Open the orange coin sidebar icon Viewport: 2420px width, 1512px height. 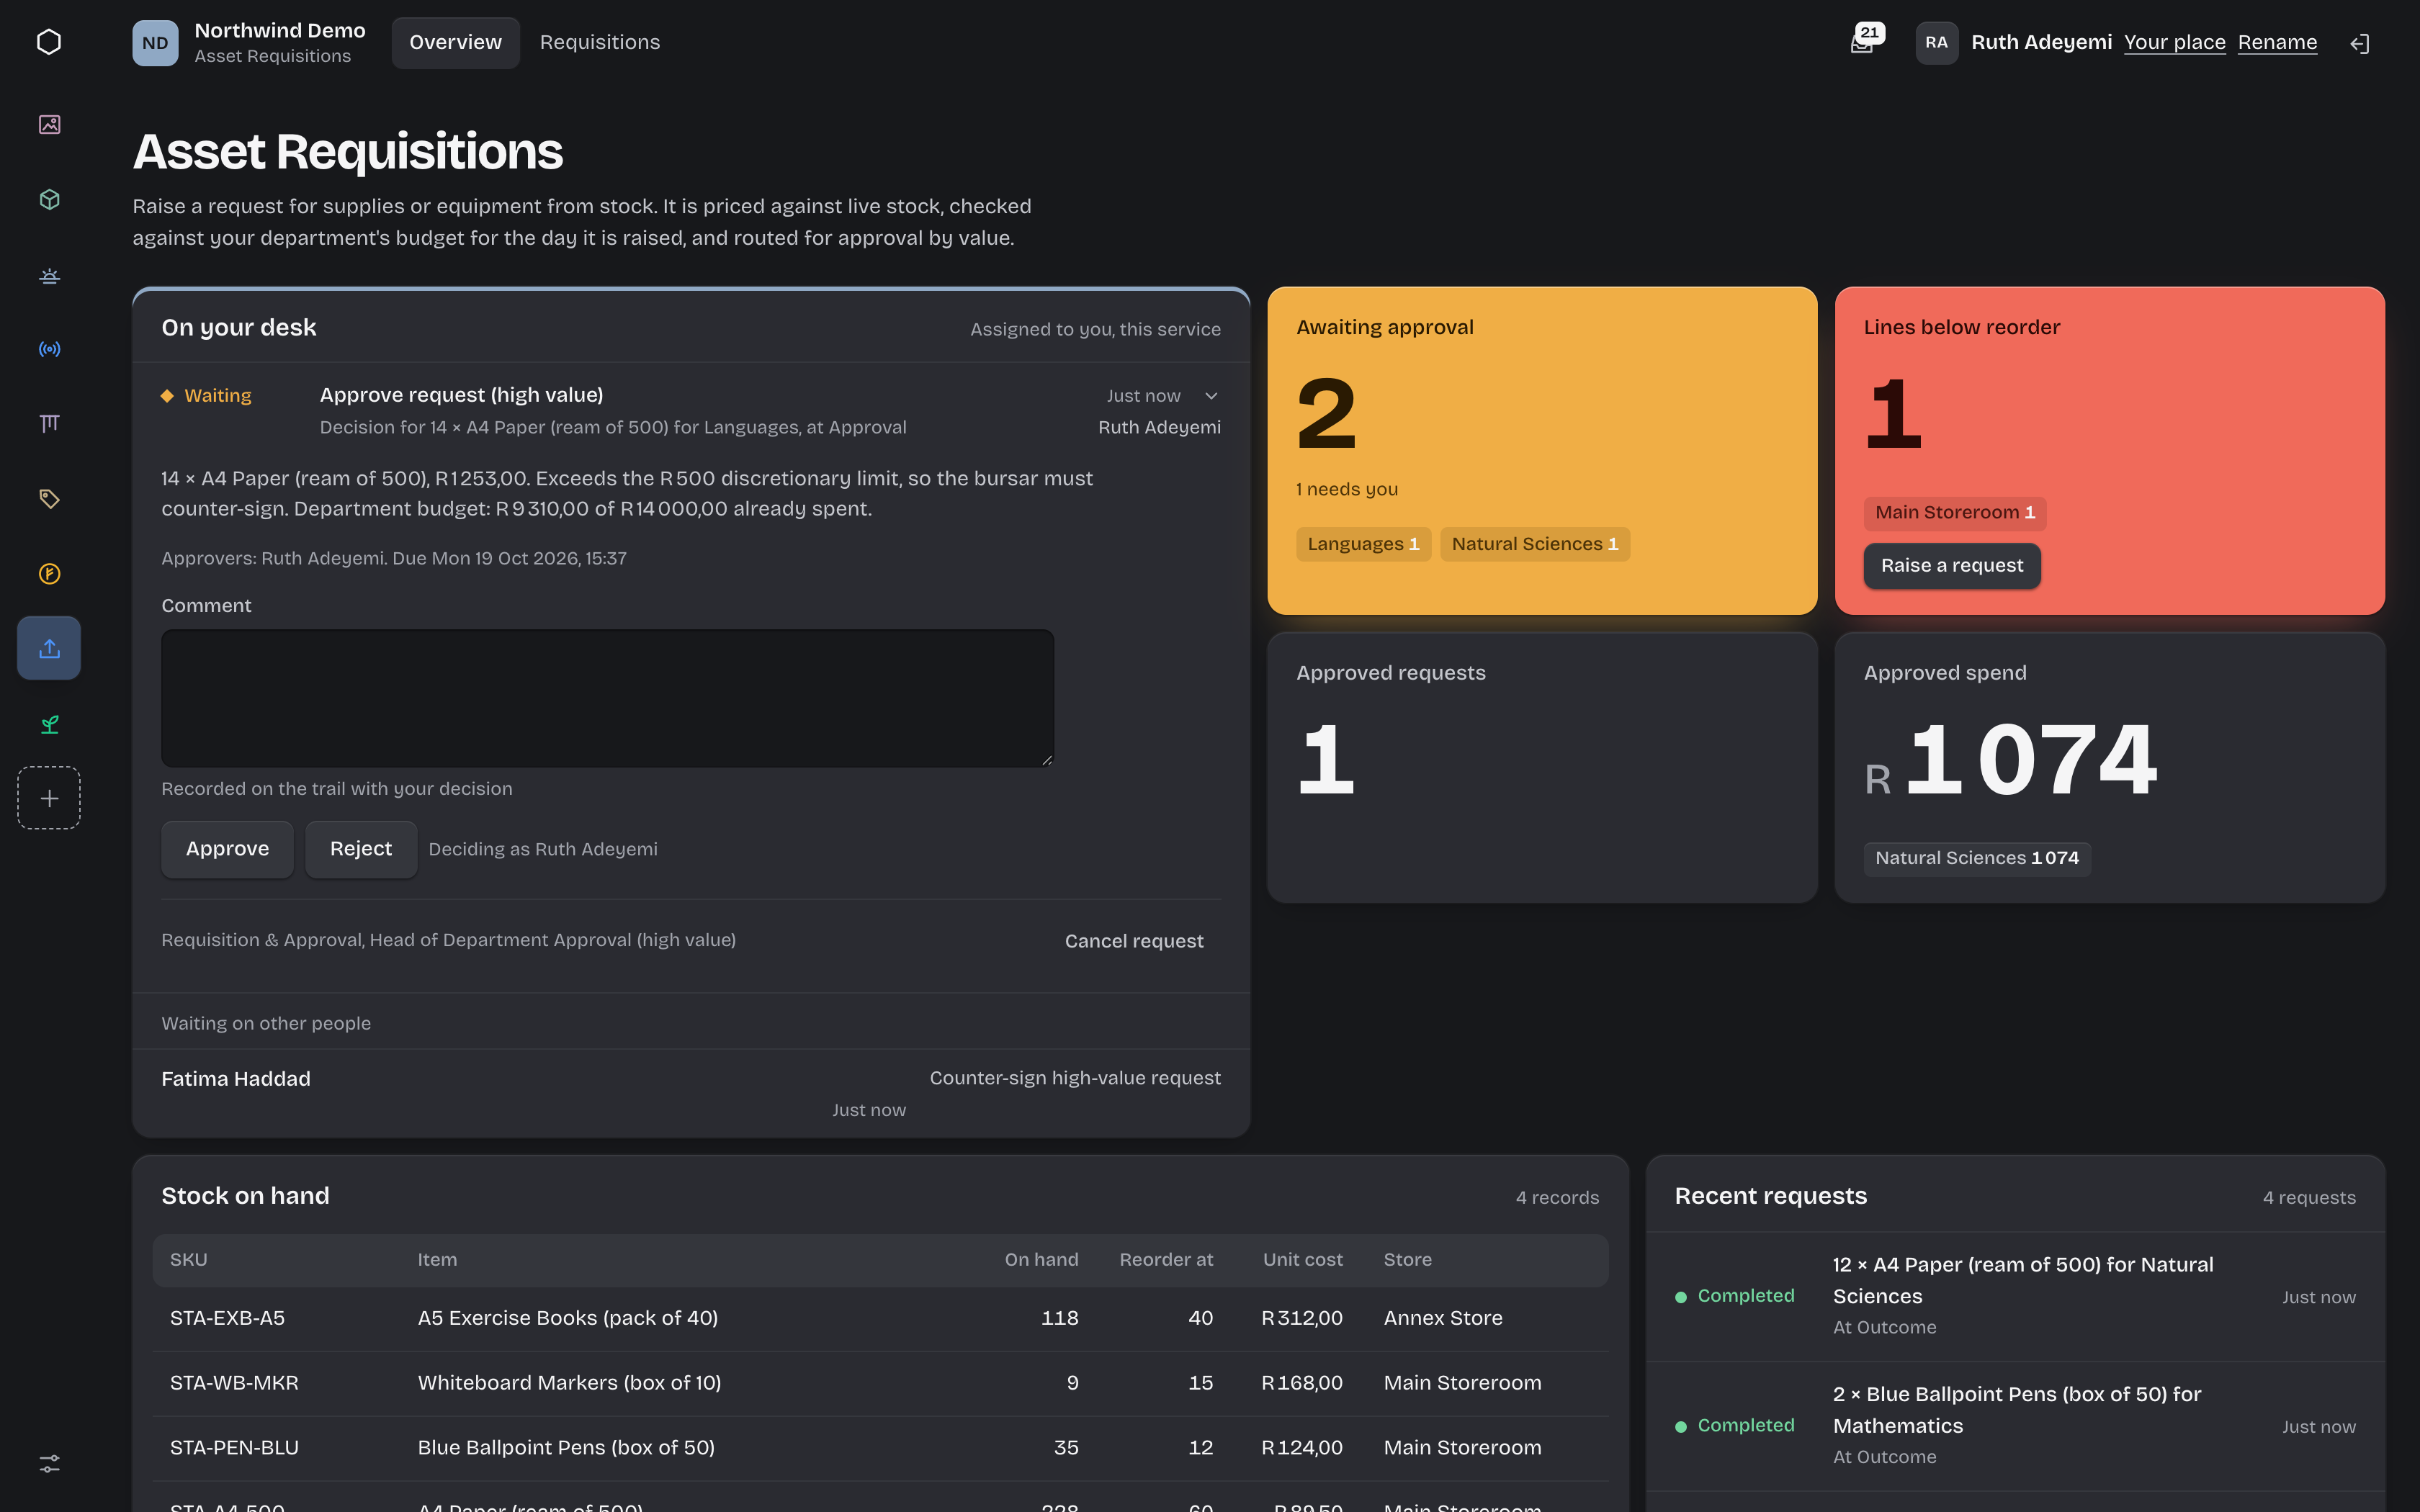(49, 574)
